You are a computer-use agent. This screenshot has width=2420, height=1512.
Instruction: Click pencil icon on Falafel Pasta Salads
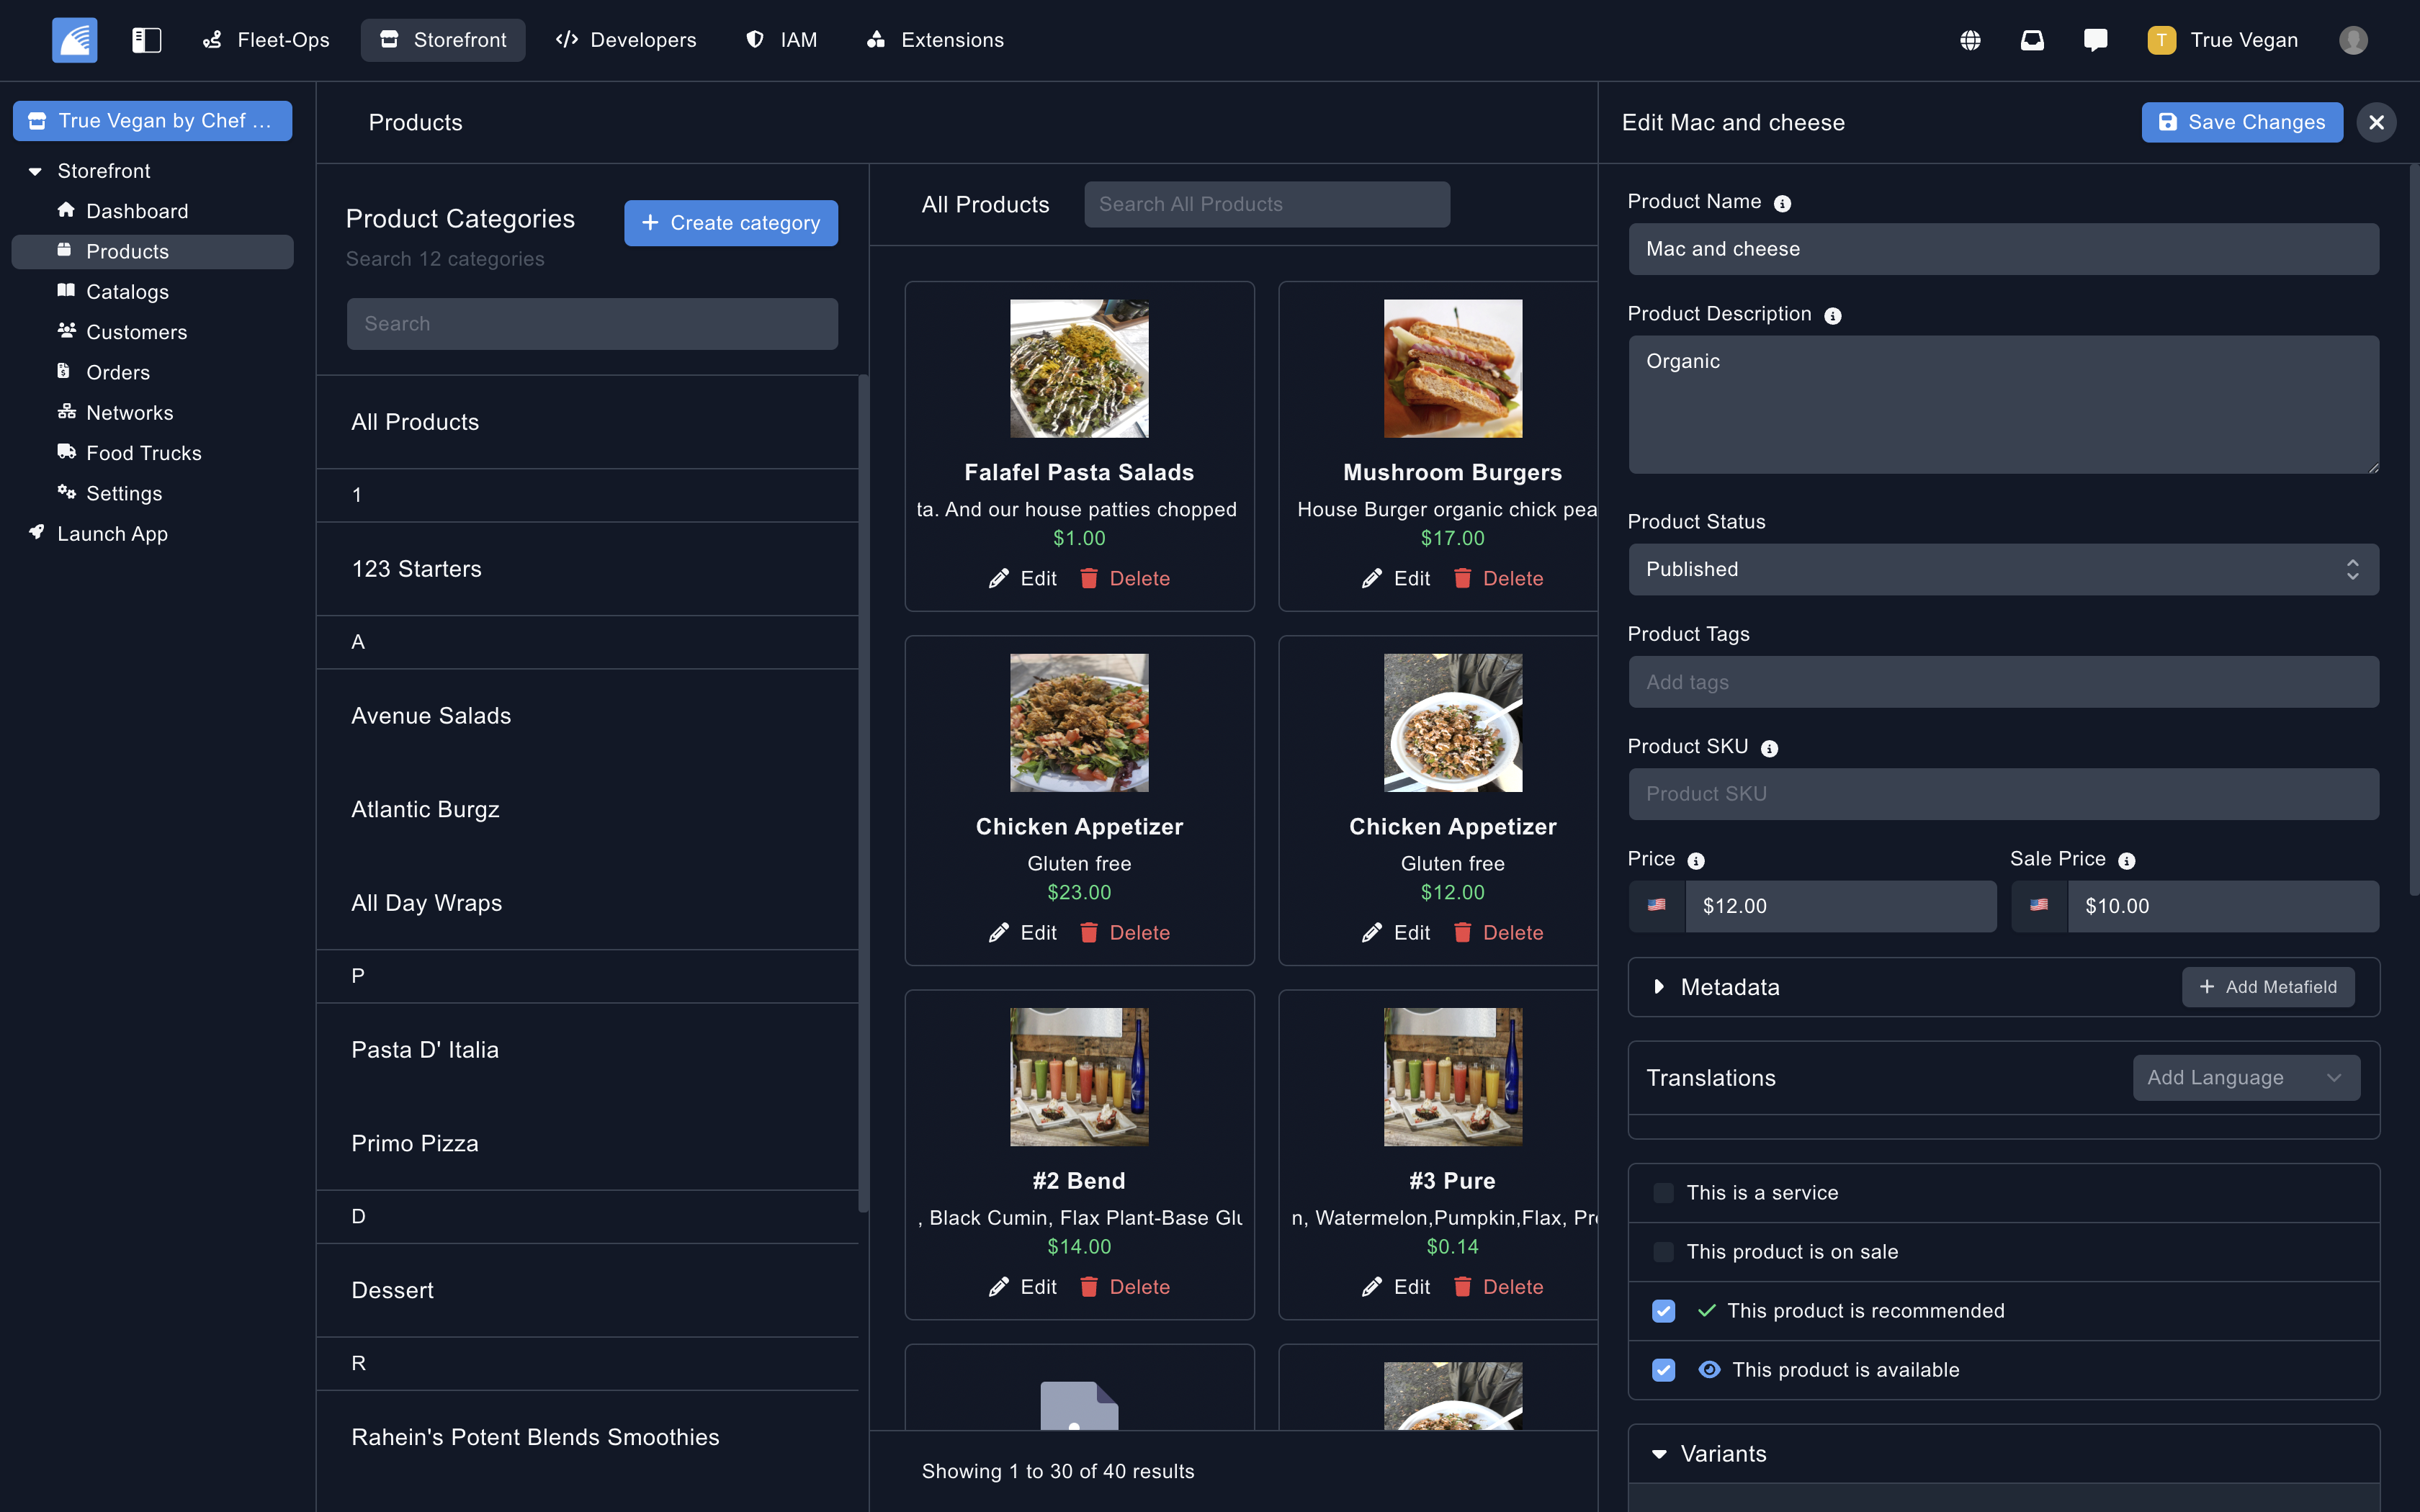tap(998, 579)
